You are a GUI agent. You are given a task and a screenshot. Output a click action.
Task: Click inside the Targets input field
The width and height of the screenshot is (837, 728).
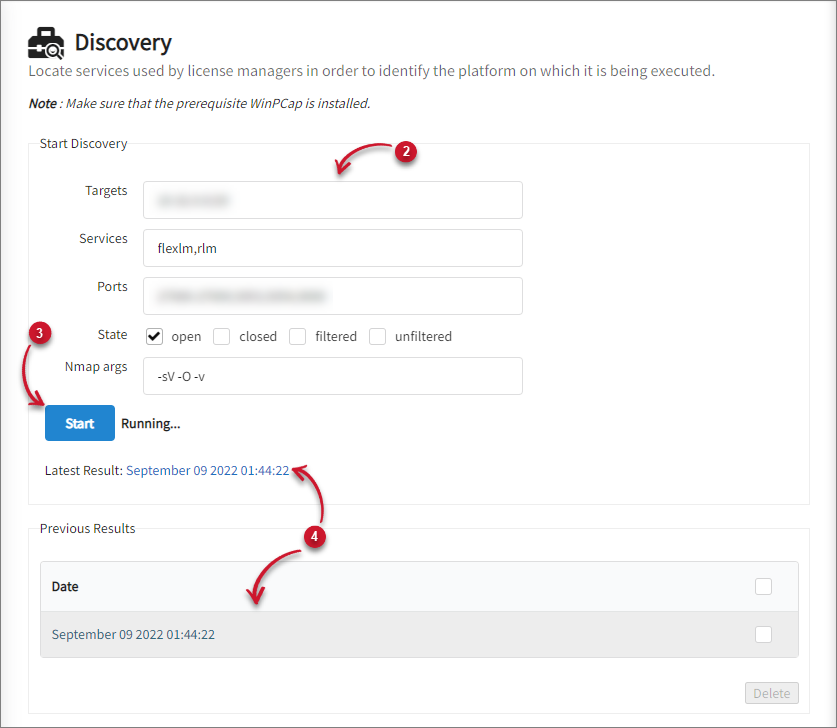point(335,200)
